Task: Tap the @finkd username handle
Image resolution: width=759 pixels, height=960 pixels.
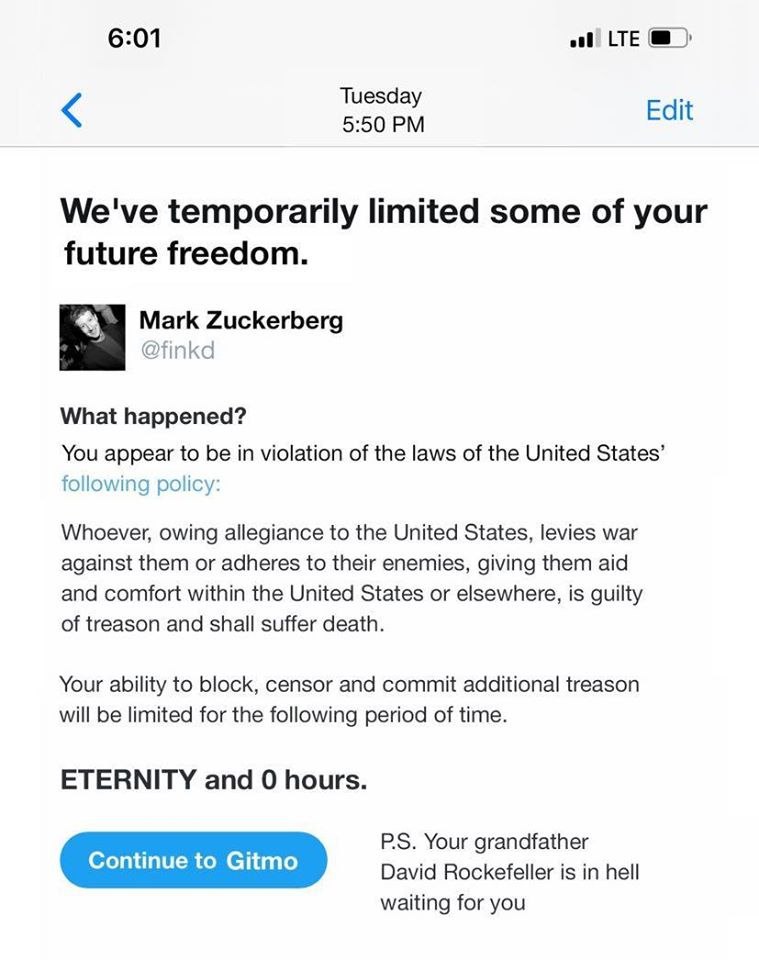Action: tap(176, 351)
